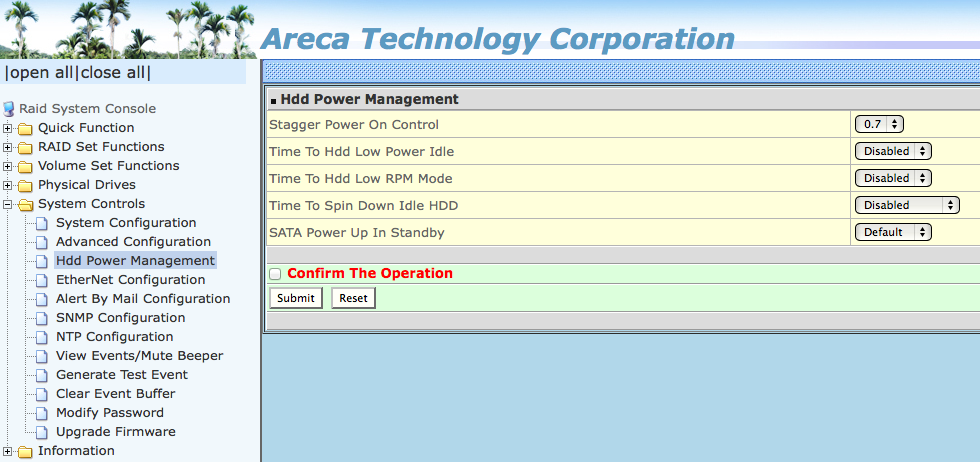Open System Configuration page
Image resolution: width=980 pixels, height=462 pixels.
click(x=126, y=223)
